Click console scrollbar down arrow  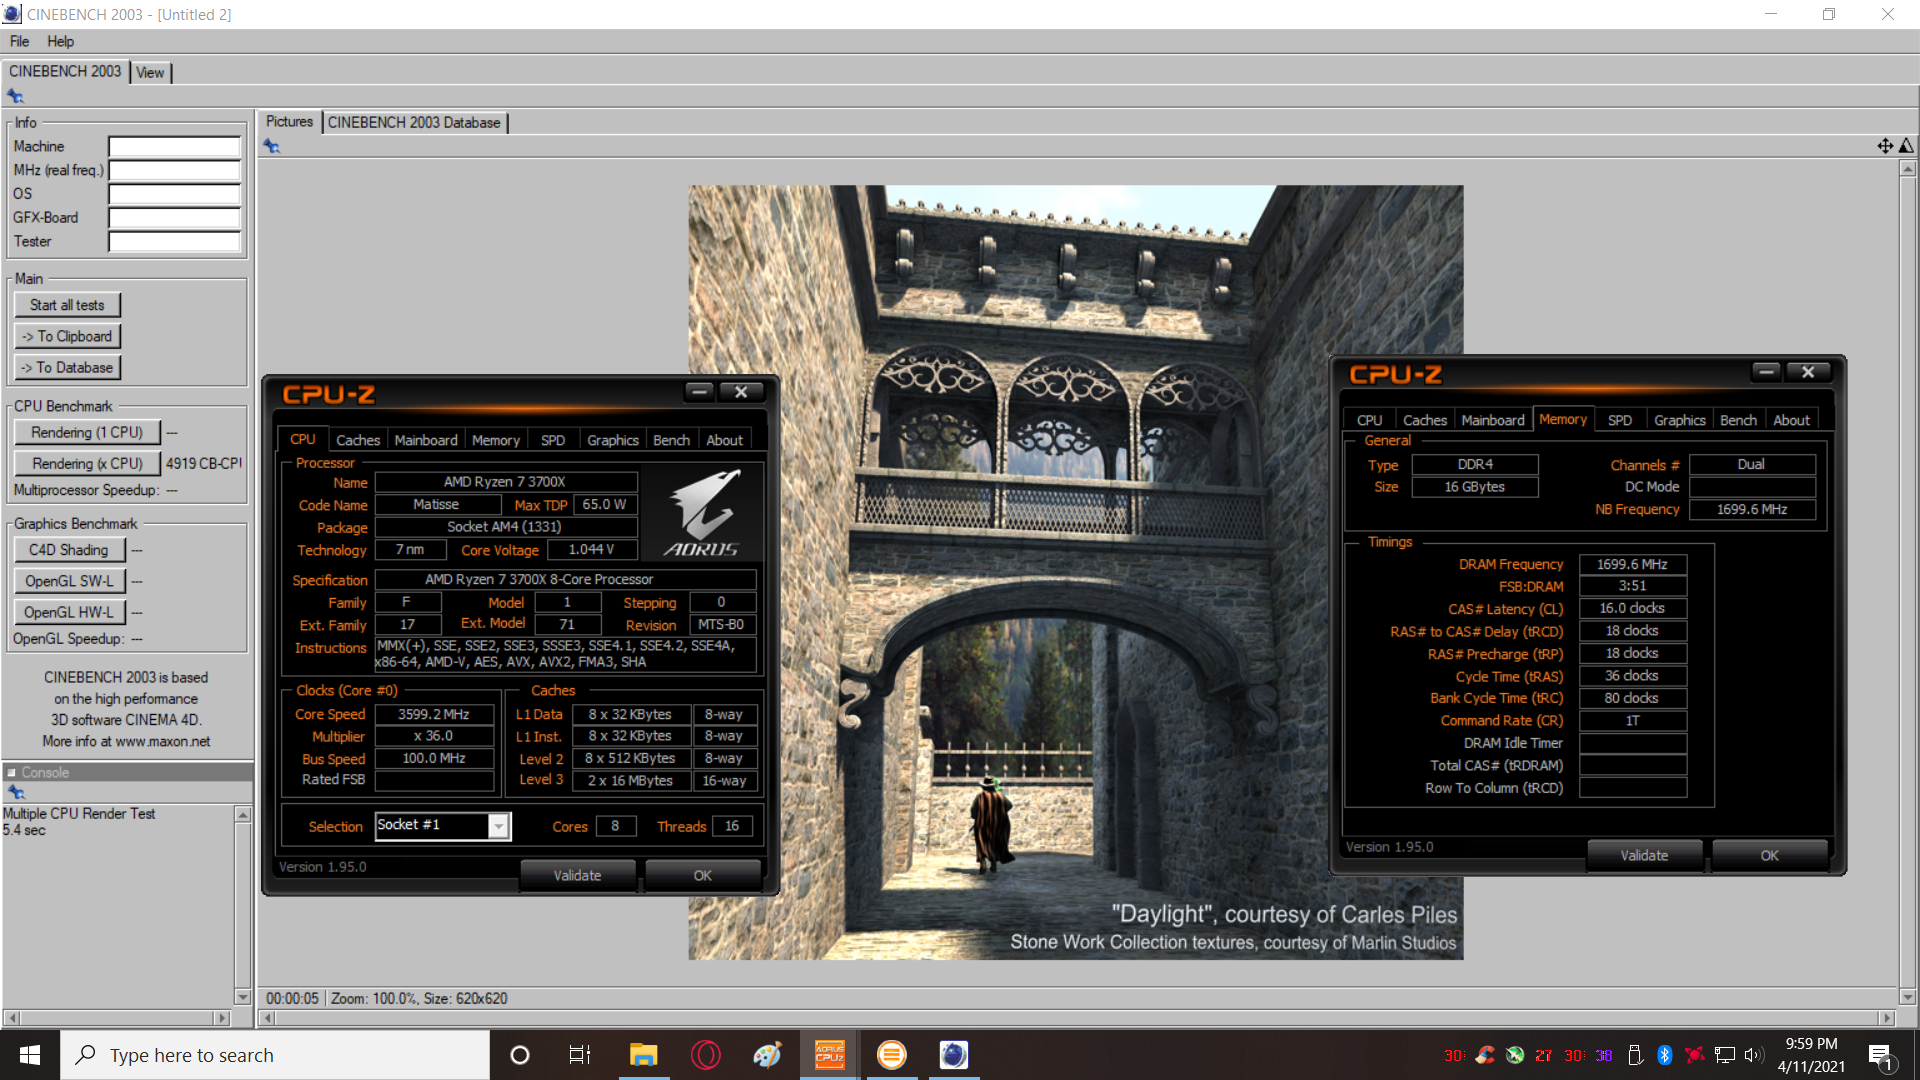[242, 997]
